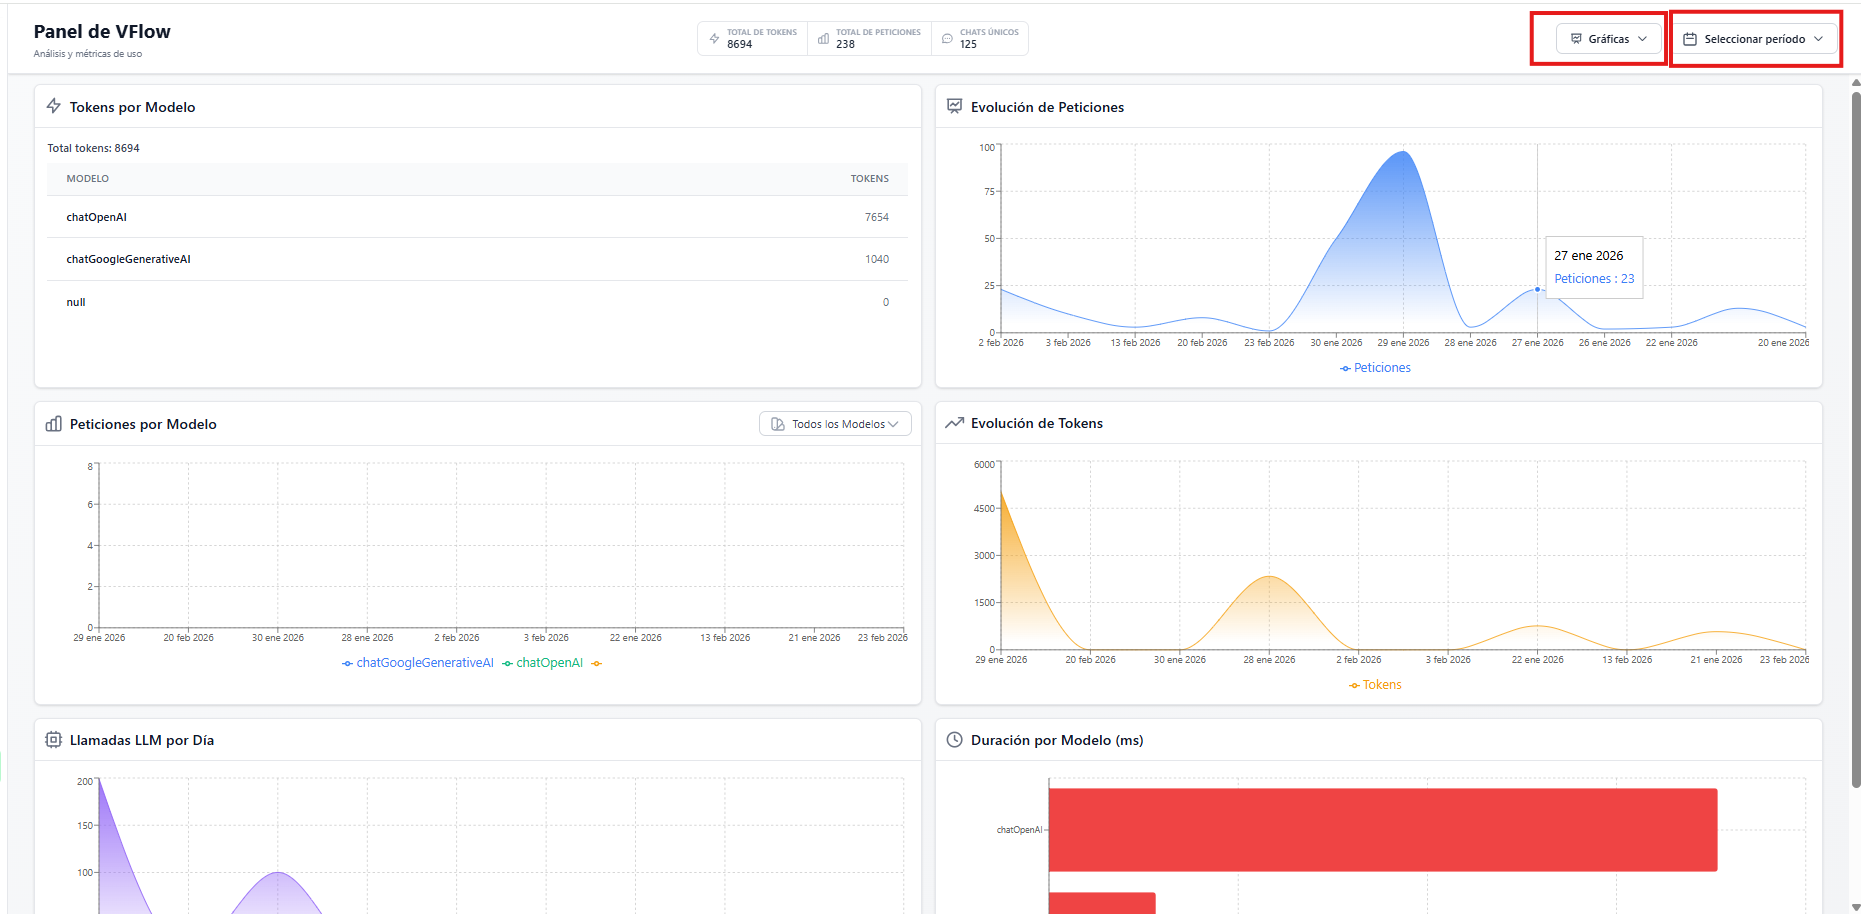The height and width of the screenshot is (914, 1861).
Task: Click the chat bubble icon in Chats Únicos
Action: pos(947,39)
